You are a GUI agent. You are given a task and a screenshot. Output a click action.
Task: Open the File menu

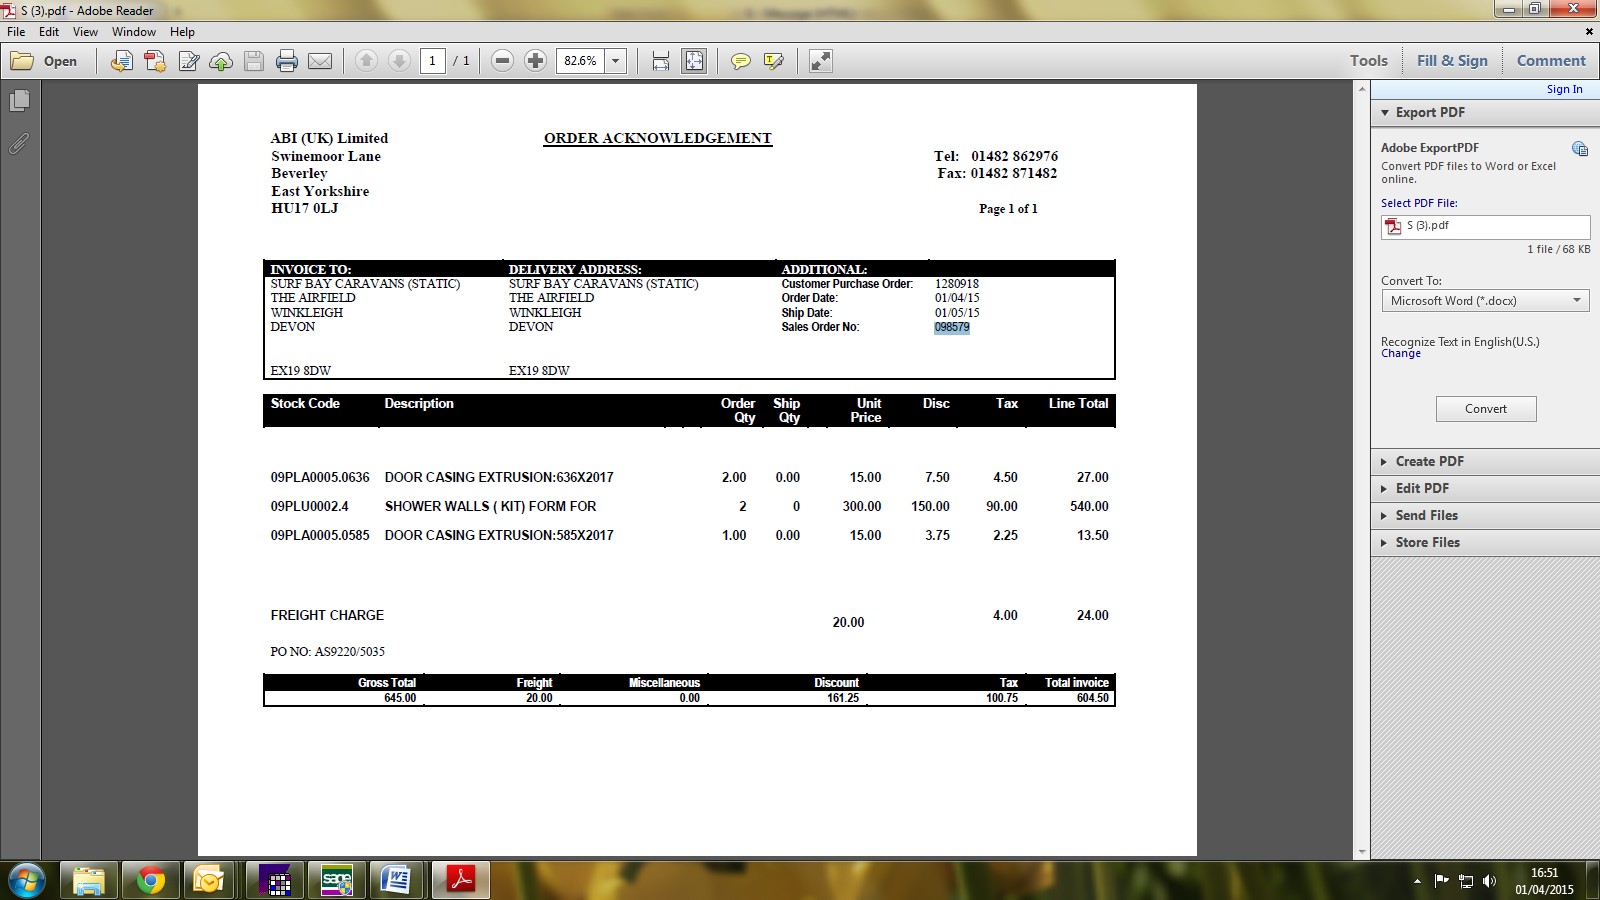click(x=16, y=32)
